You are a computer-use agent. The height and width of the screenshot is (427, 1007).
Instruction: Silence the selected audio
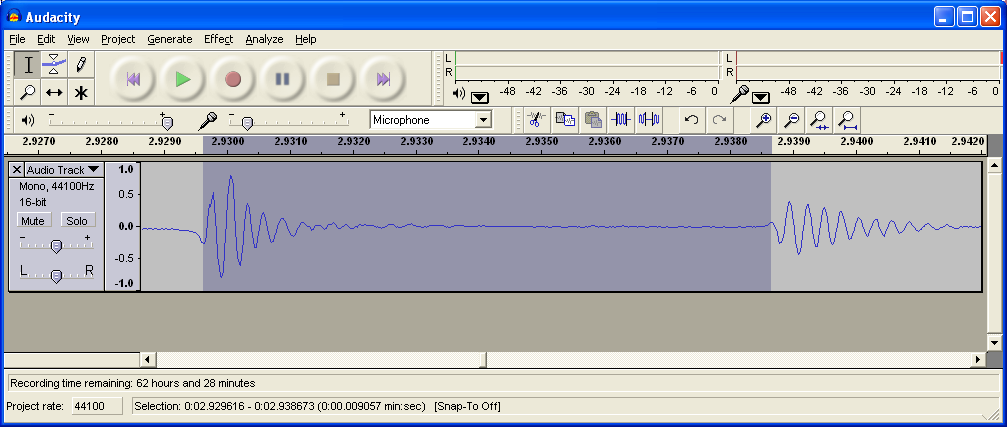[649, 119]
